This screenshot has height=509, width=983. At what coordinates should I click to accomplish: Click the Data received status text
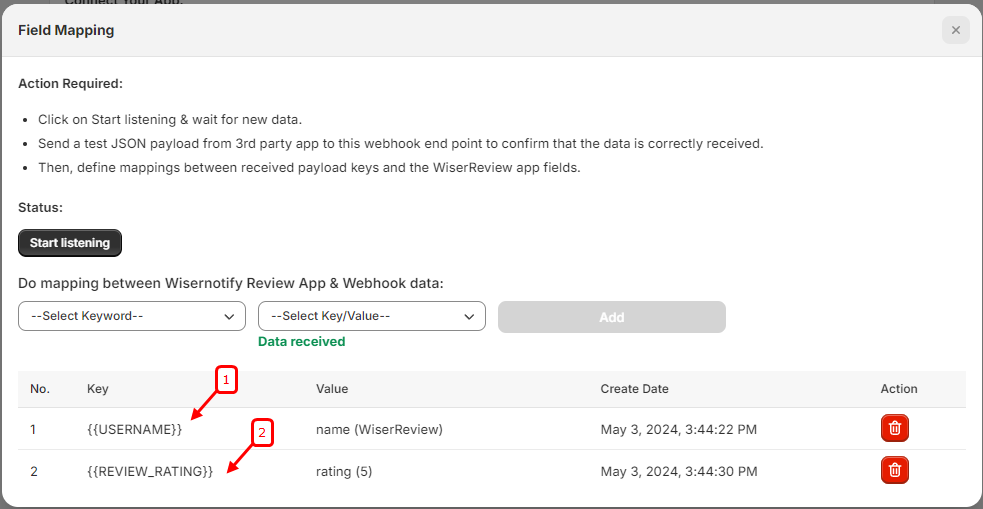(302, 342)
